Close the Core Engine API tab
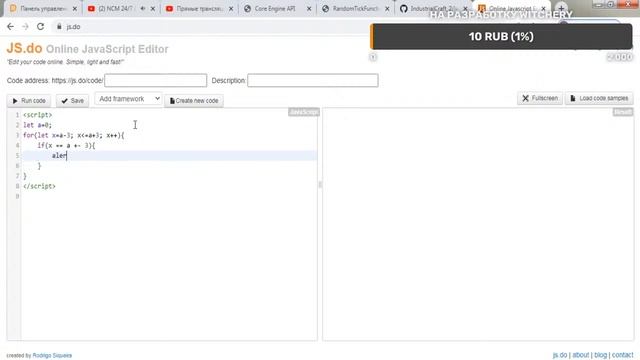Screen dimensions: 640x360 [x=309, y=9]
